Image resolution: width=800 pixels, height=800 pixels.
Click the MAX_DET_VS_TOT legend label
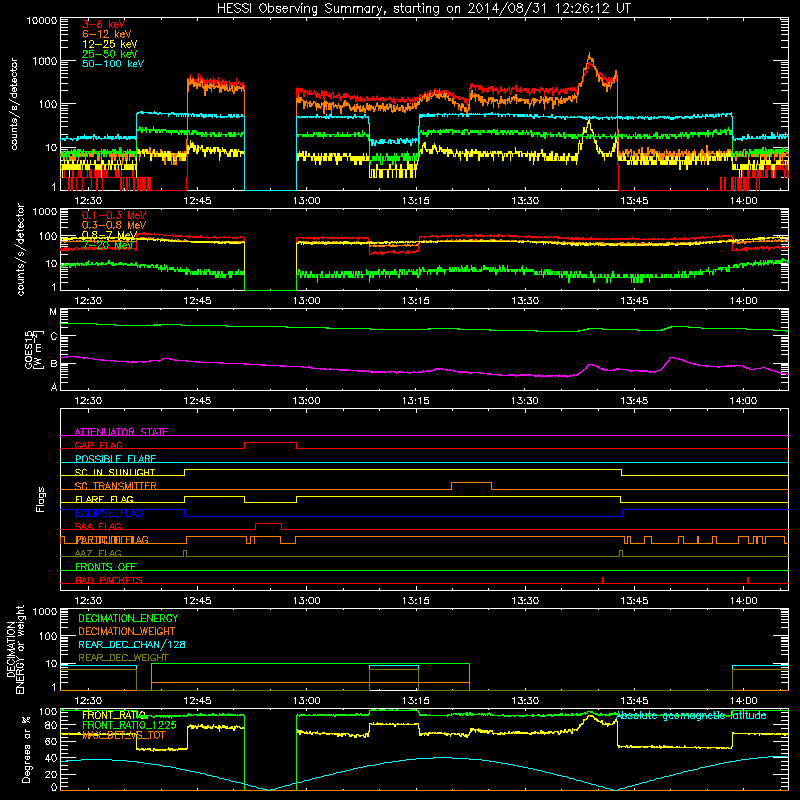[124, 735]
